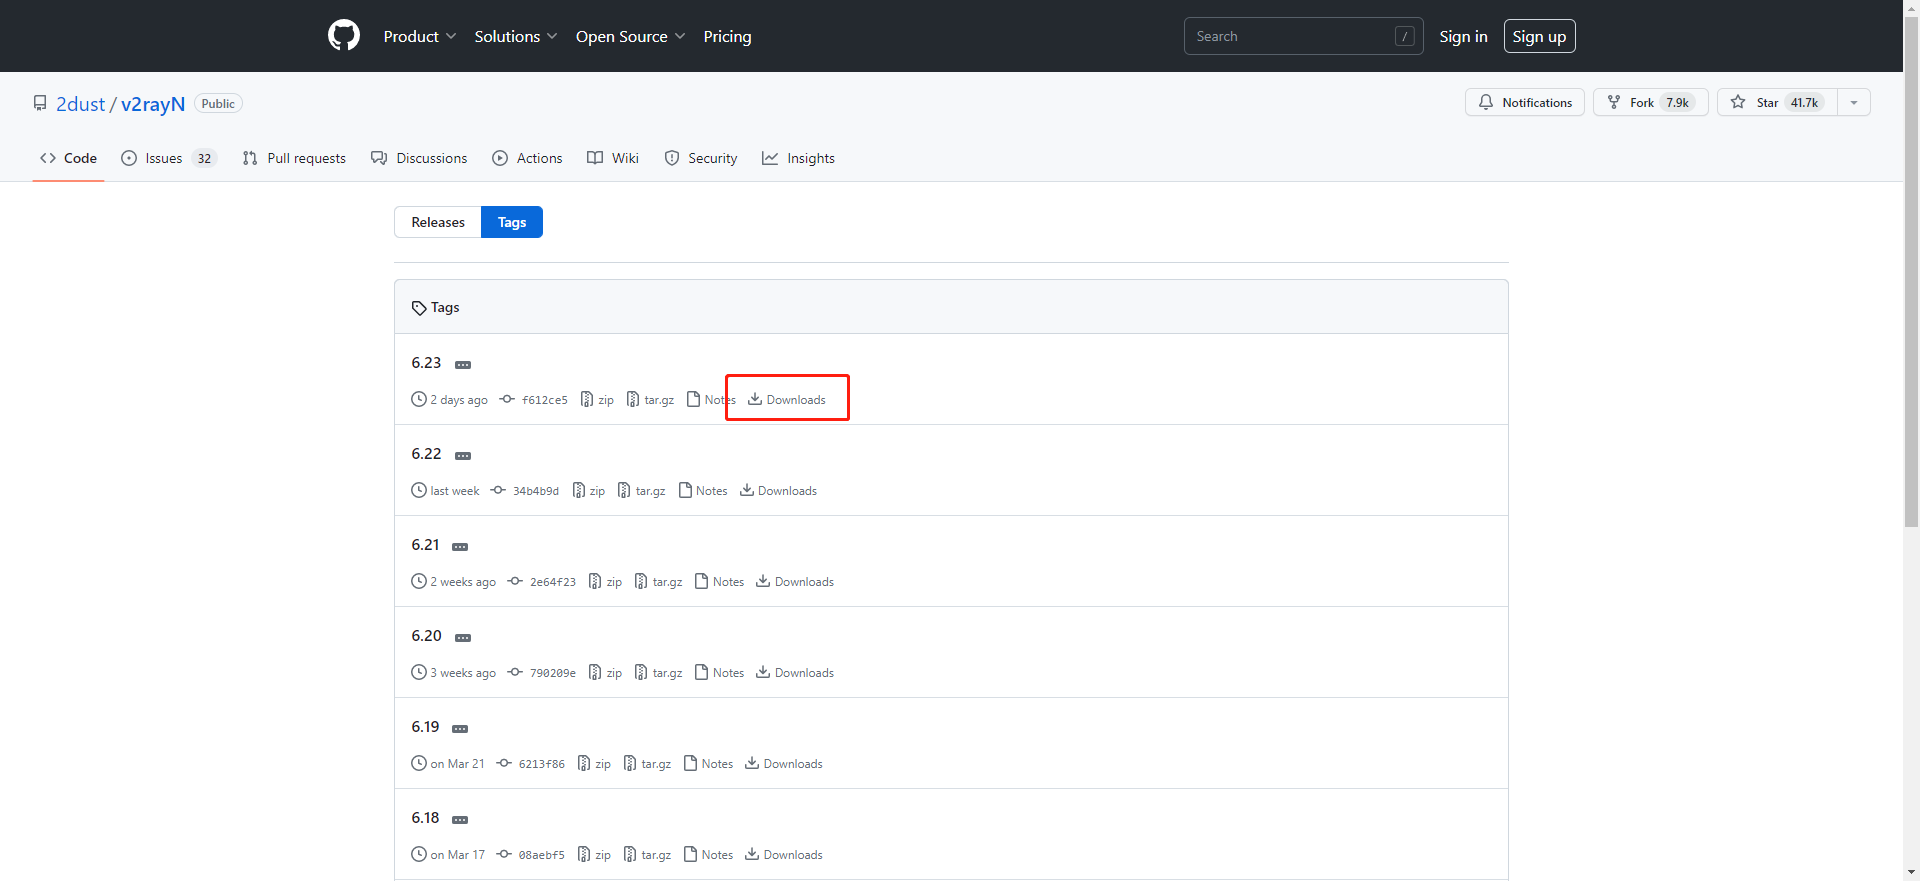Expand ellipsis details for tag 6.22
This screenshot has height=881, width=1920.
point(463,456)
